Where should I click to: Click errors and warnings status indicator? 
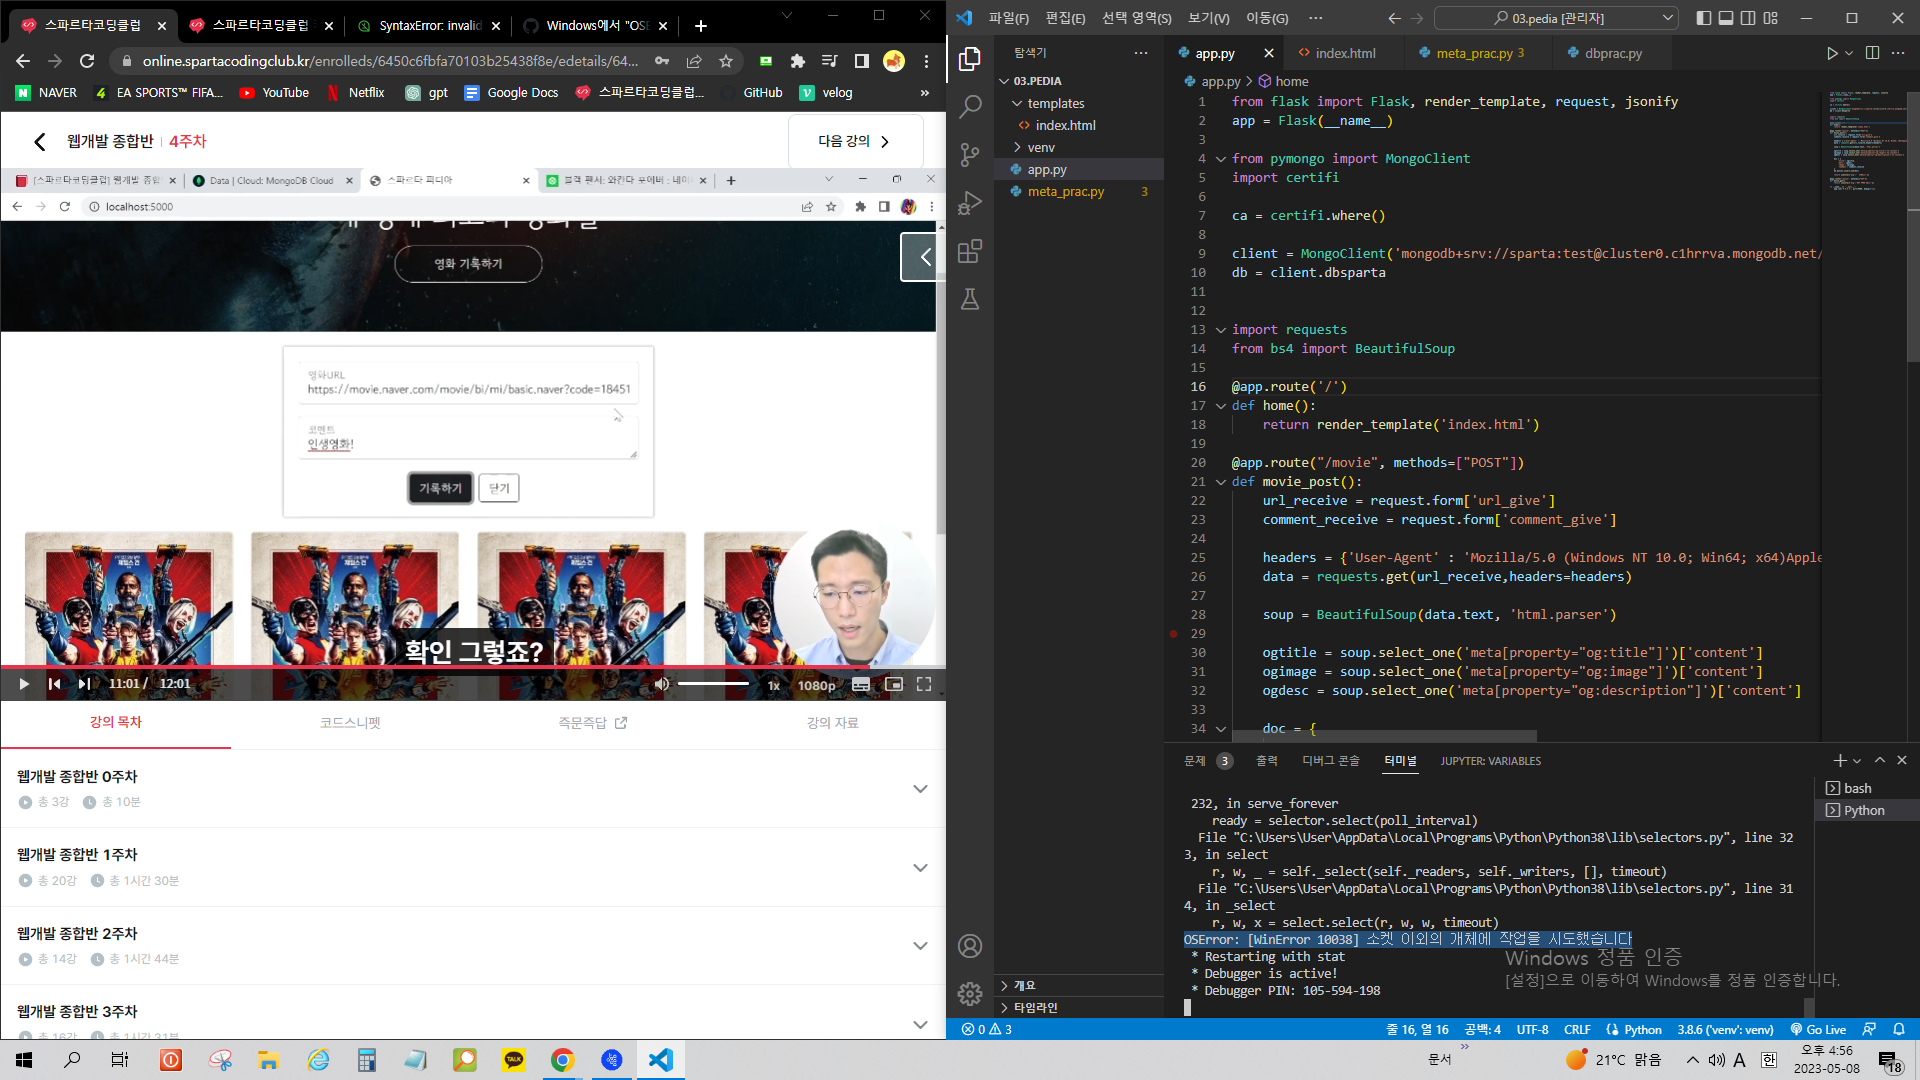pos(986,1029)
